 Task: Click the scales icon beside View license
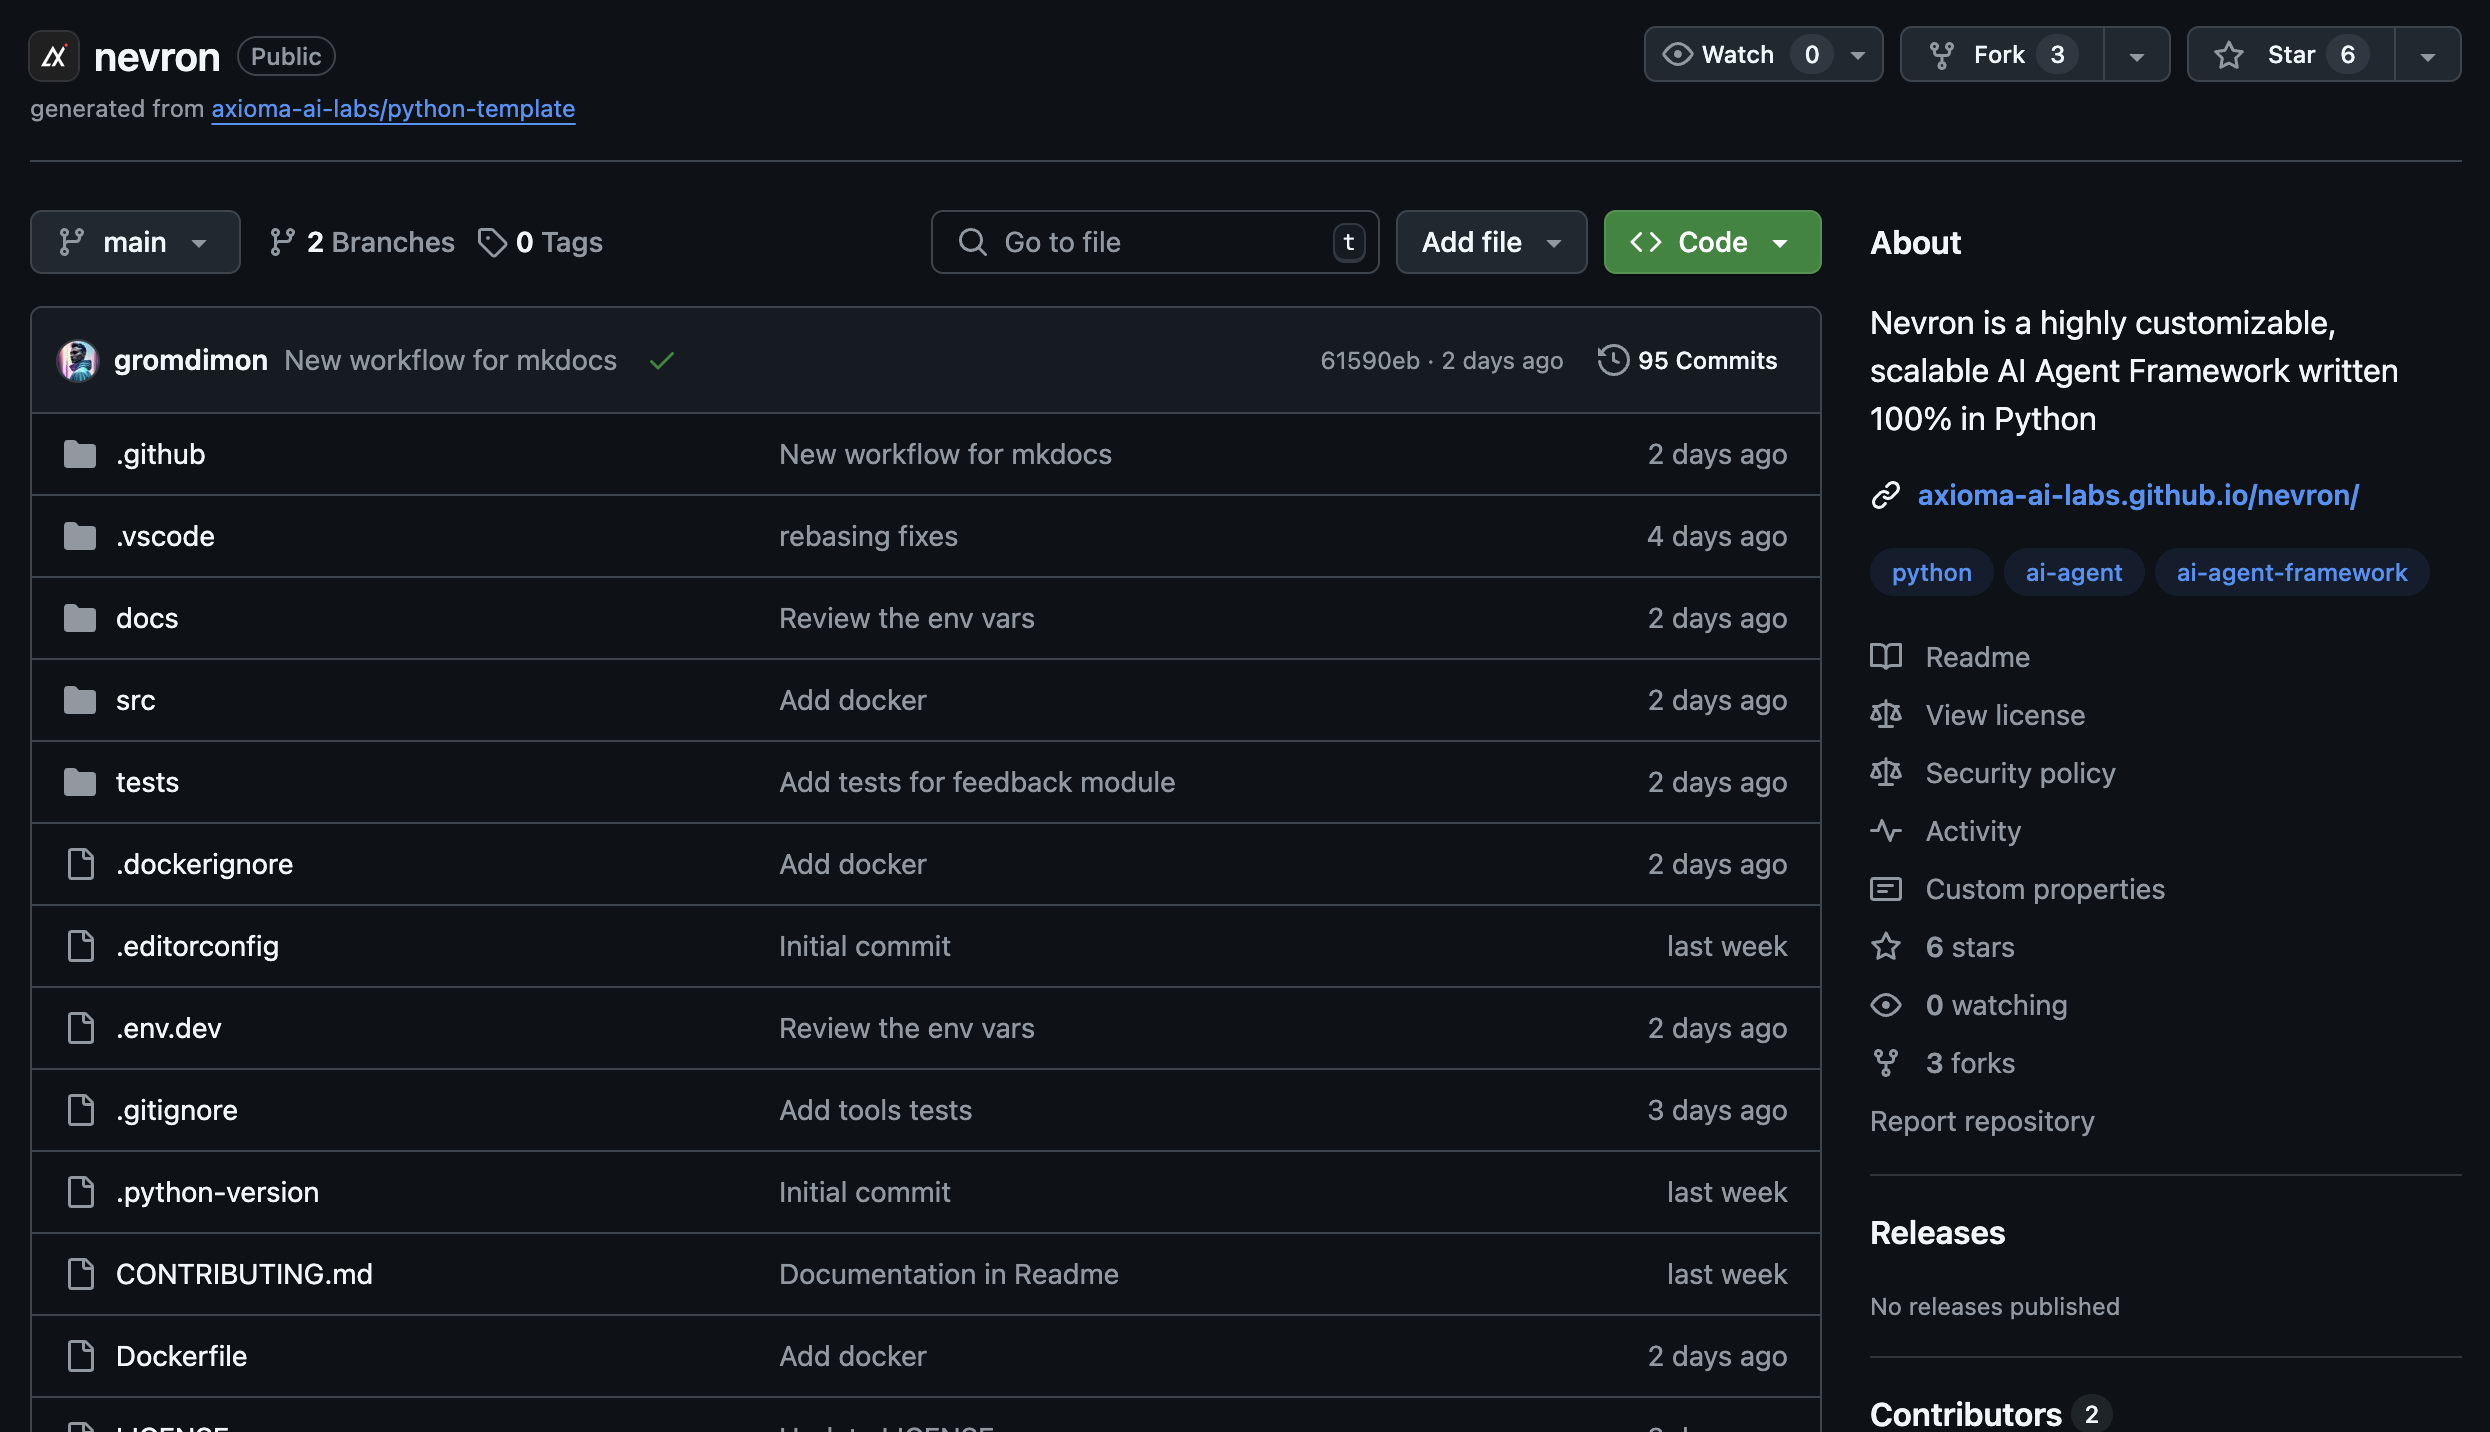pyautogui.click(x=1886, y=715)
